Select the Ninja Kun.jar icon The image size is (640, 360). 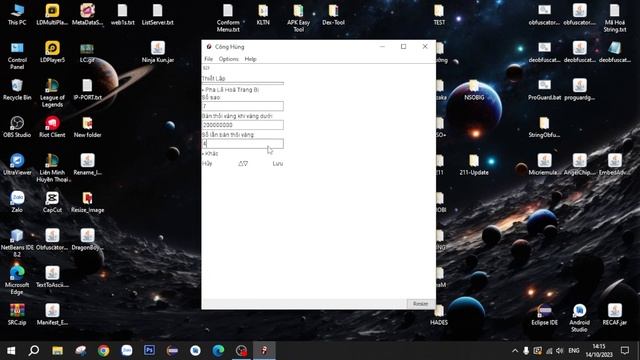point(158,52)
